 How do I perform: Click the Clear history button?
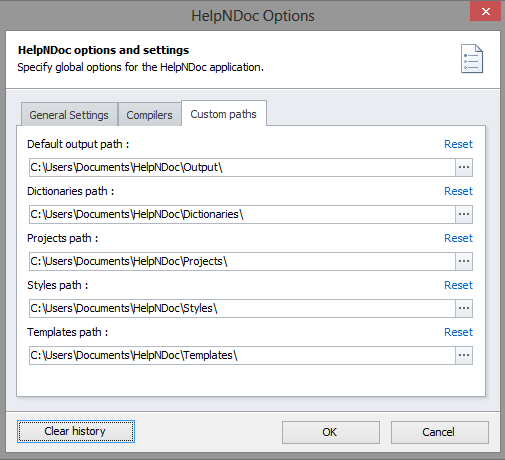coord(76,431)
